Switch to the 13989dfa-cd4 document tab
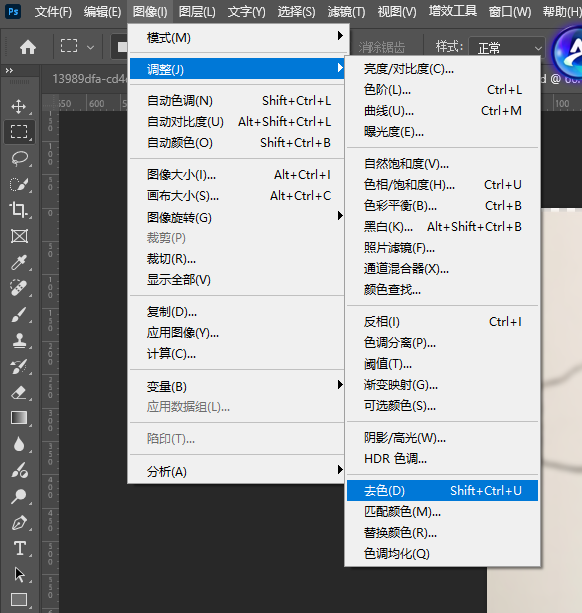 point(90,79)
